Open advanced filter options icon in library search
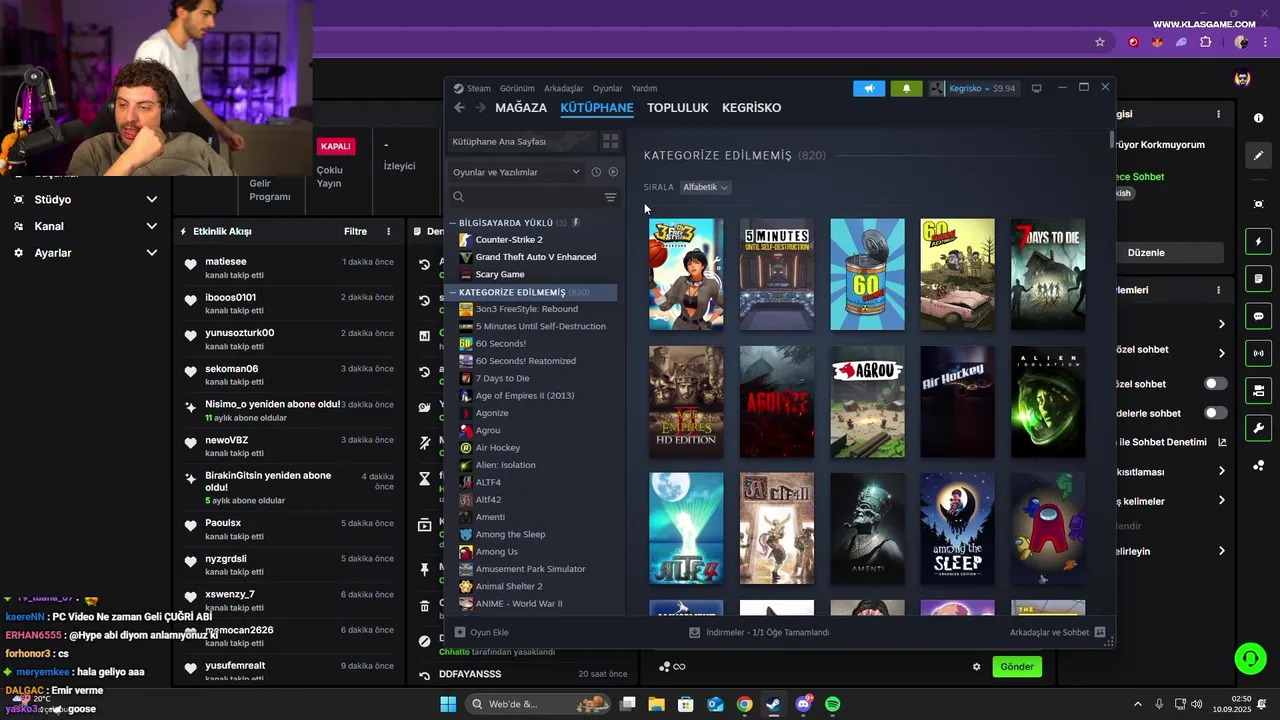 (610, 197)
